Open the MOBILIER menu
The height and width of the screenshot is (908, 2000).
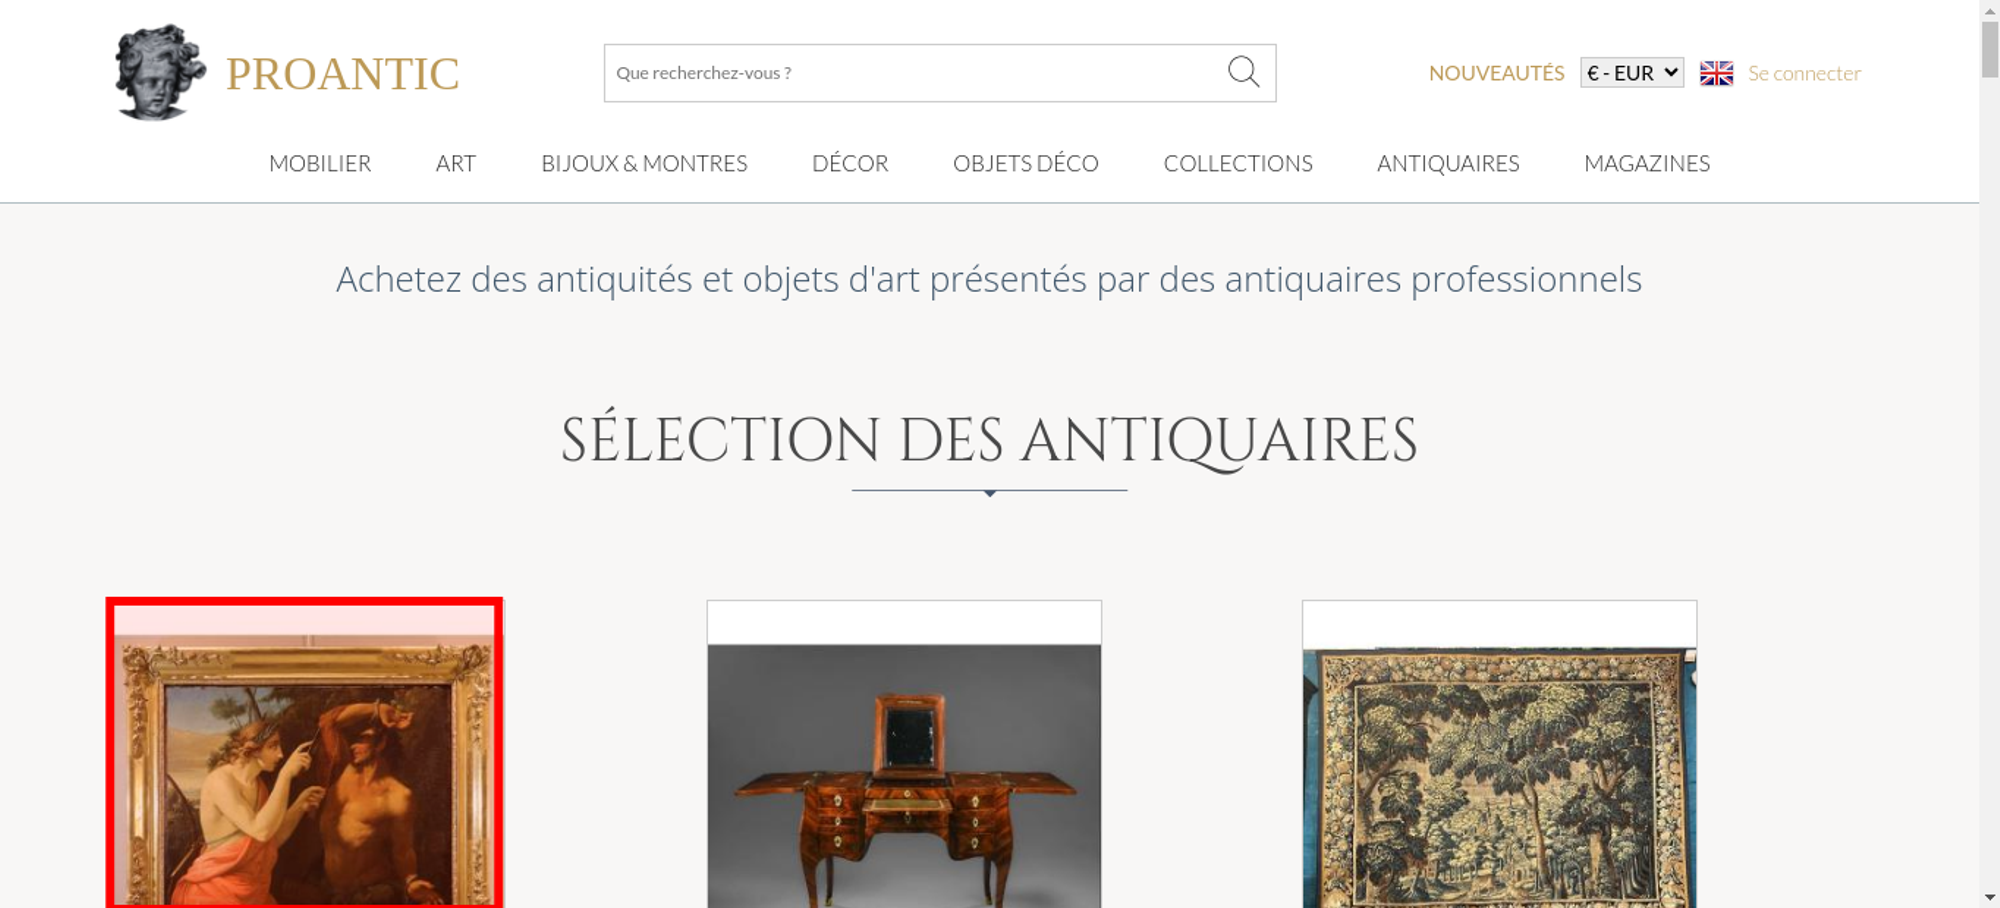(320, 163)
